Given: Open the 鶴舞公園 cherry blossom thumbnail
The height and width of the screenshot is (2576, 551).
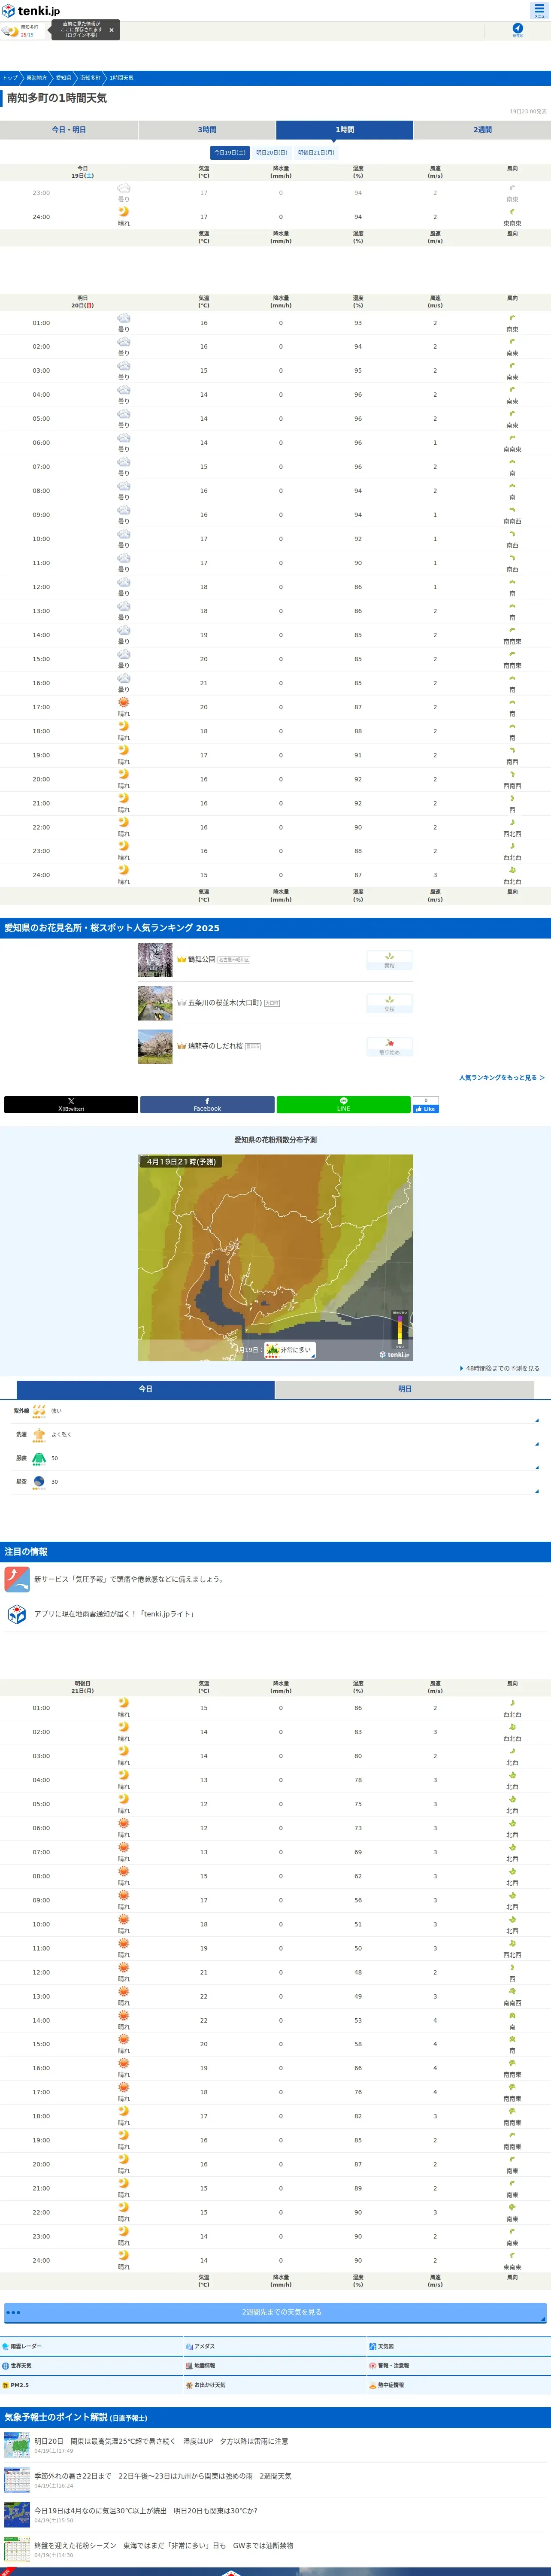Looking at the screenshot, I should (155, 960).
